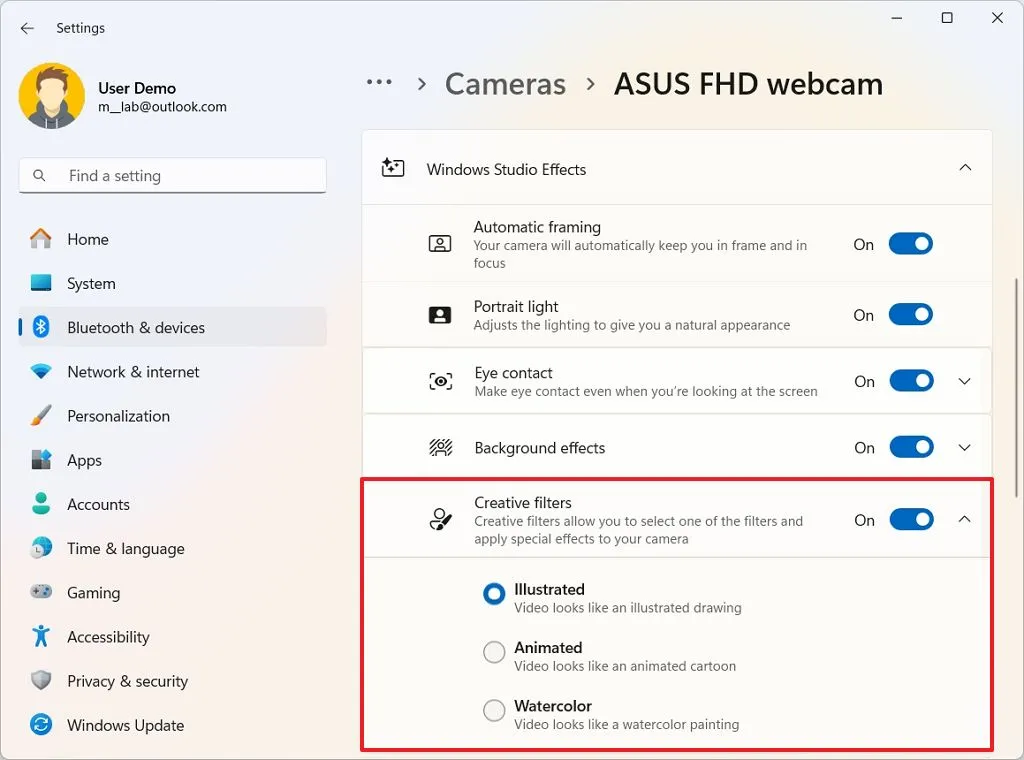Turn off Automatic framing

point(910,243)
